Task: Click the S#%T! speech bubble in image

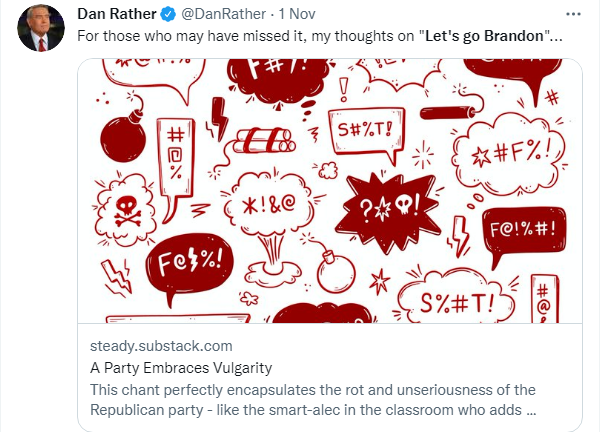Action: tap(367, 134)
